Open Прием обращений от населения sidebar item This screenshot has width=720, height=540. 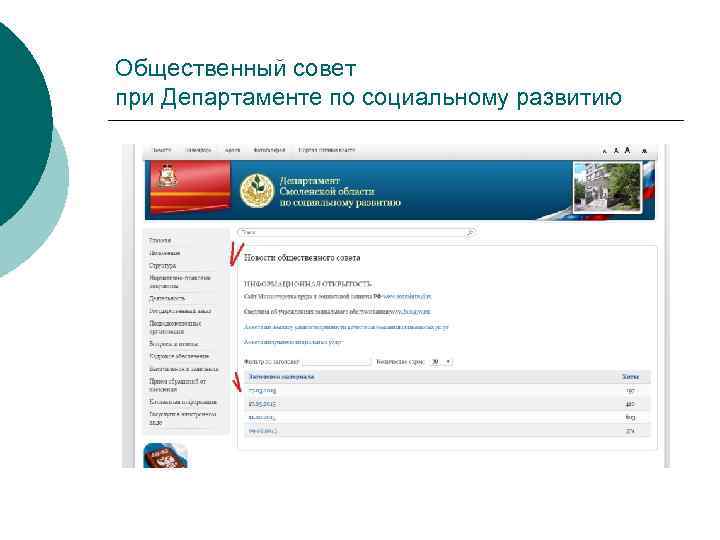[178, 385]
